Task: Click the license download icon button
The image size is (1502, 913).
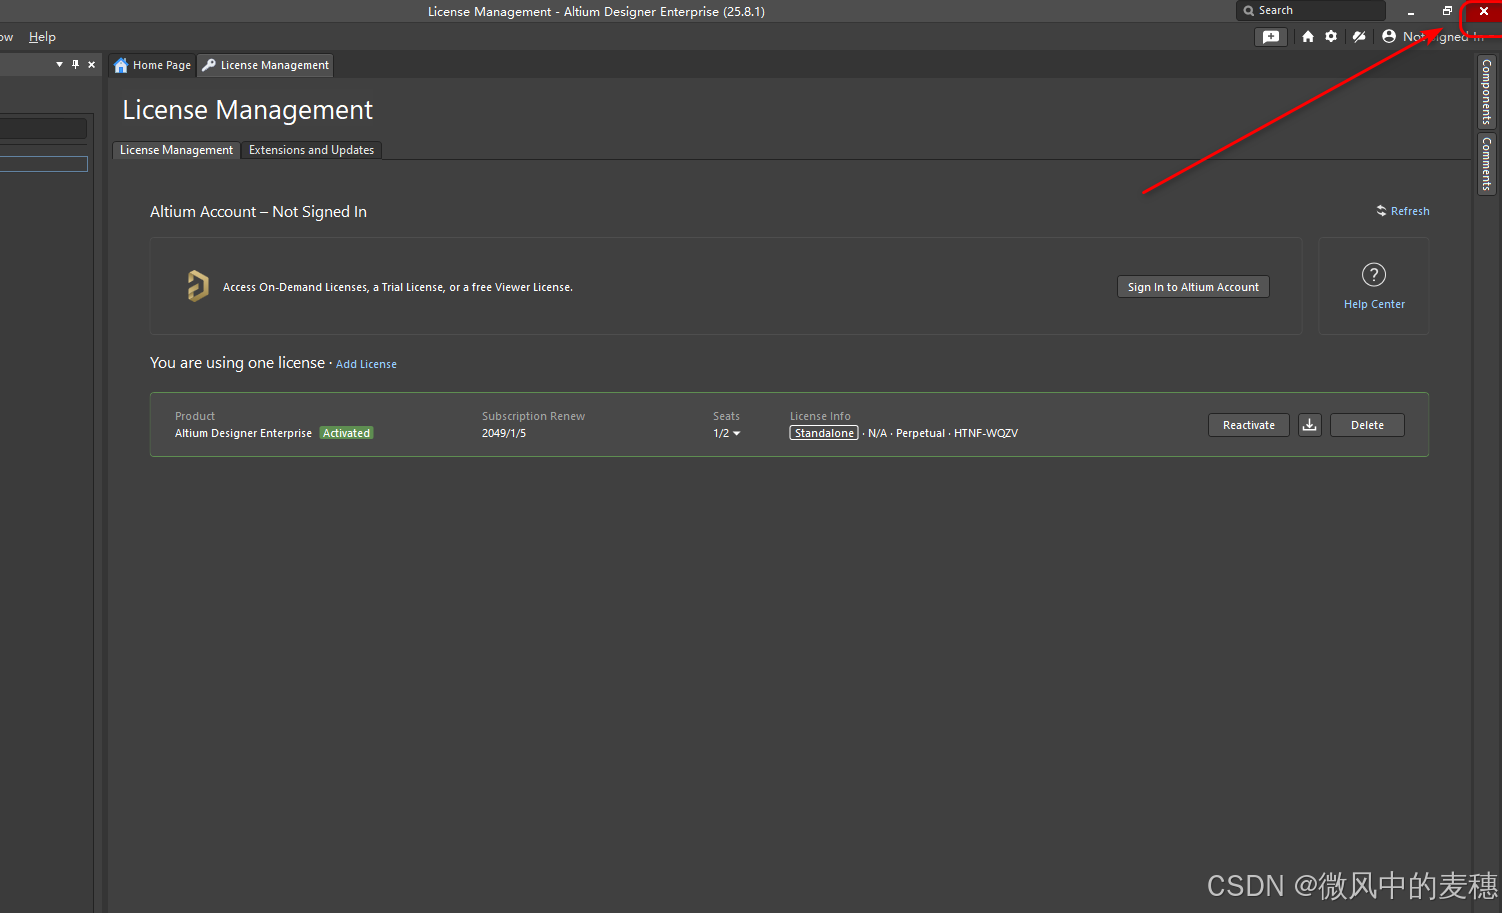Action: [1310, 425]
